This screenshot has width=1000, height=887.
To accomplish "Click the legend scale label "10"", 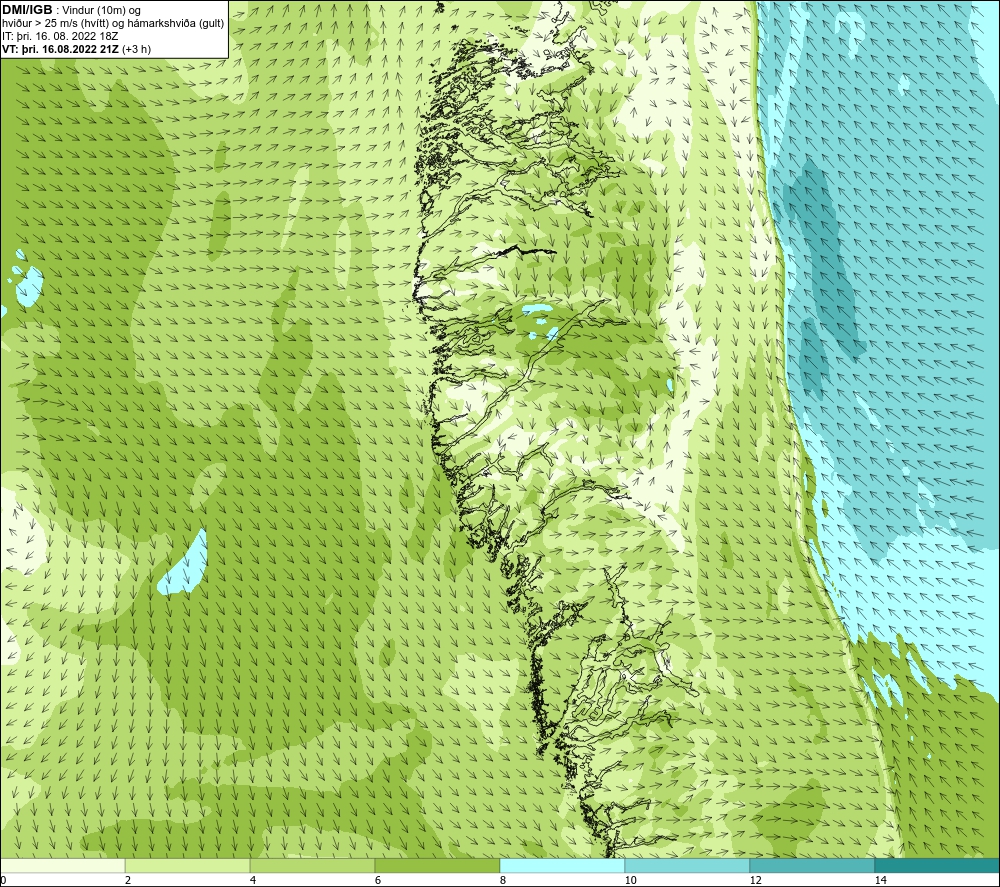I will [630, 880].
